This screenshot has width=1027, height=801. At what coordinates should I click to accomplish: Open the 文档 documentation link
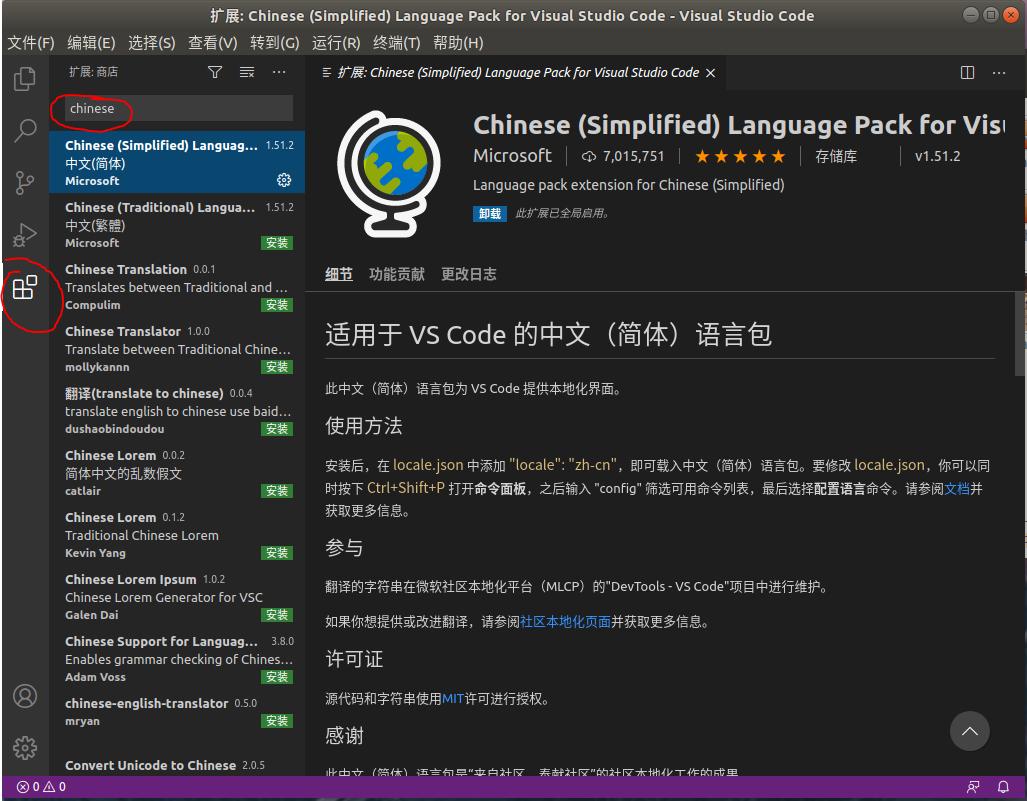coord(957,489)
